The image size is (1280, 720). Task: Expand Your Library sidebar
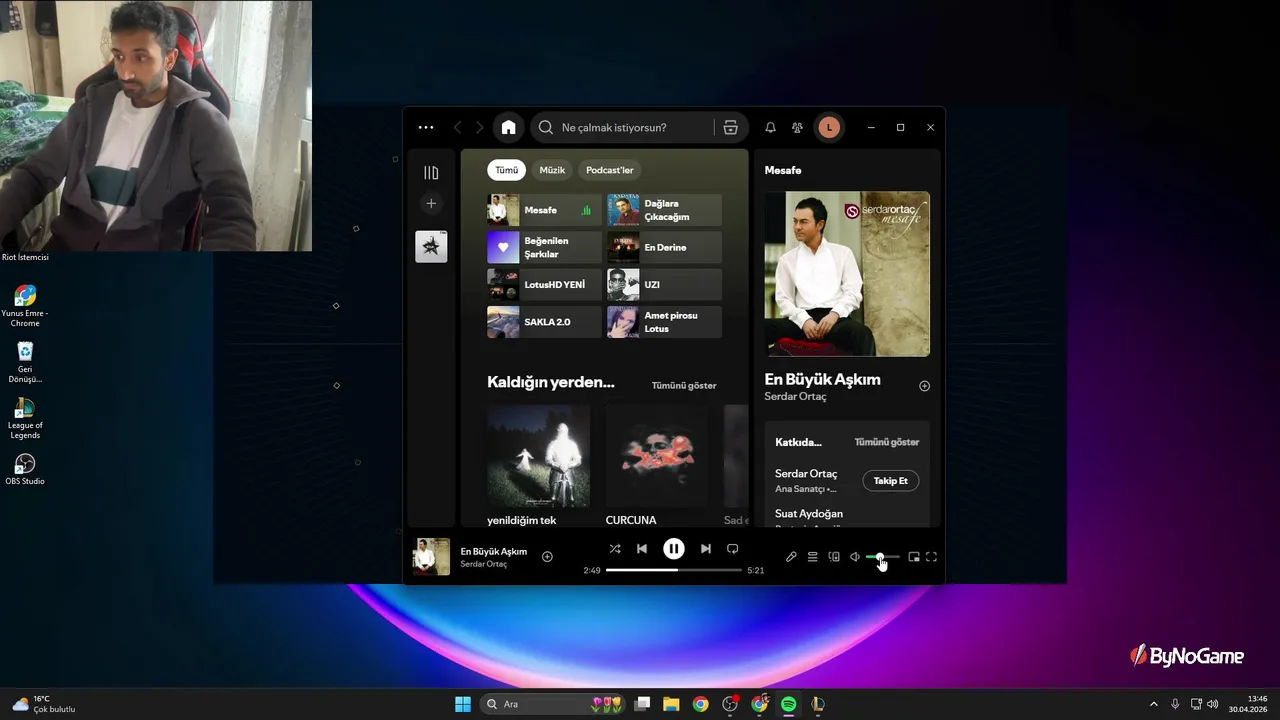pos(431,173)
